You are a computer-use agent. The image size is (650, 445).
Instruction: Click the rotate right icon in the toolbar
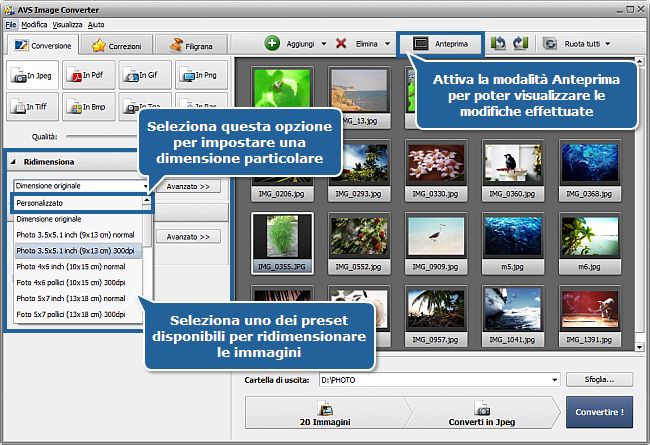pyautogui.click(x=520, y=44)
